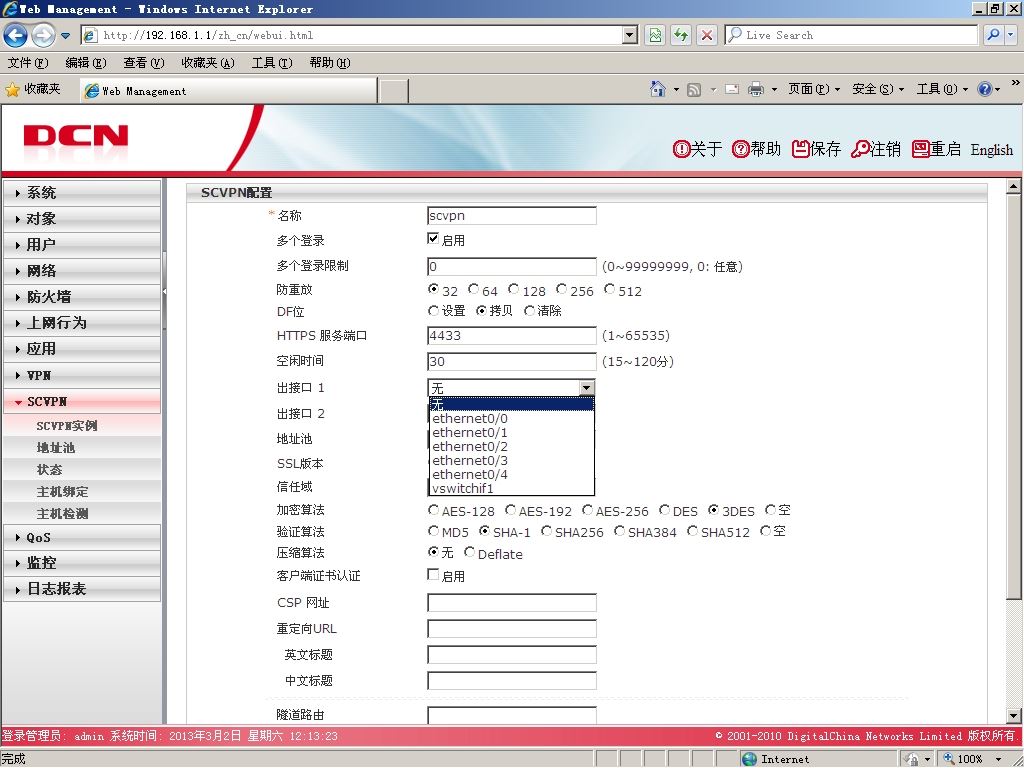1024x768 pixels.
Task: Click the page vertical scrollbar down arrow
Action: pos(1013,716)
